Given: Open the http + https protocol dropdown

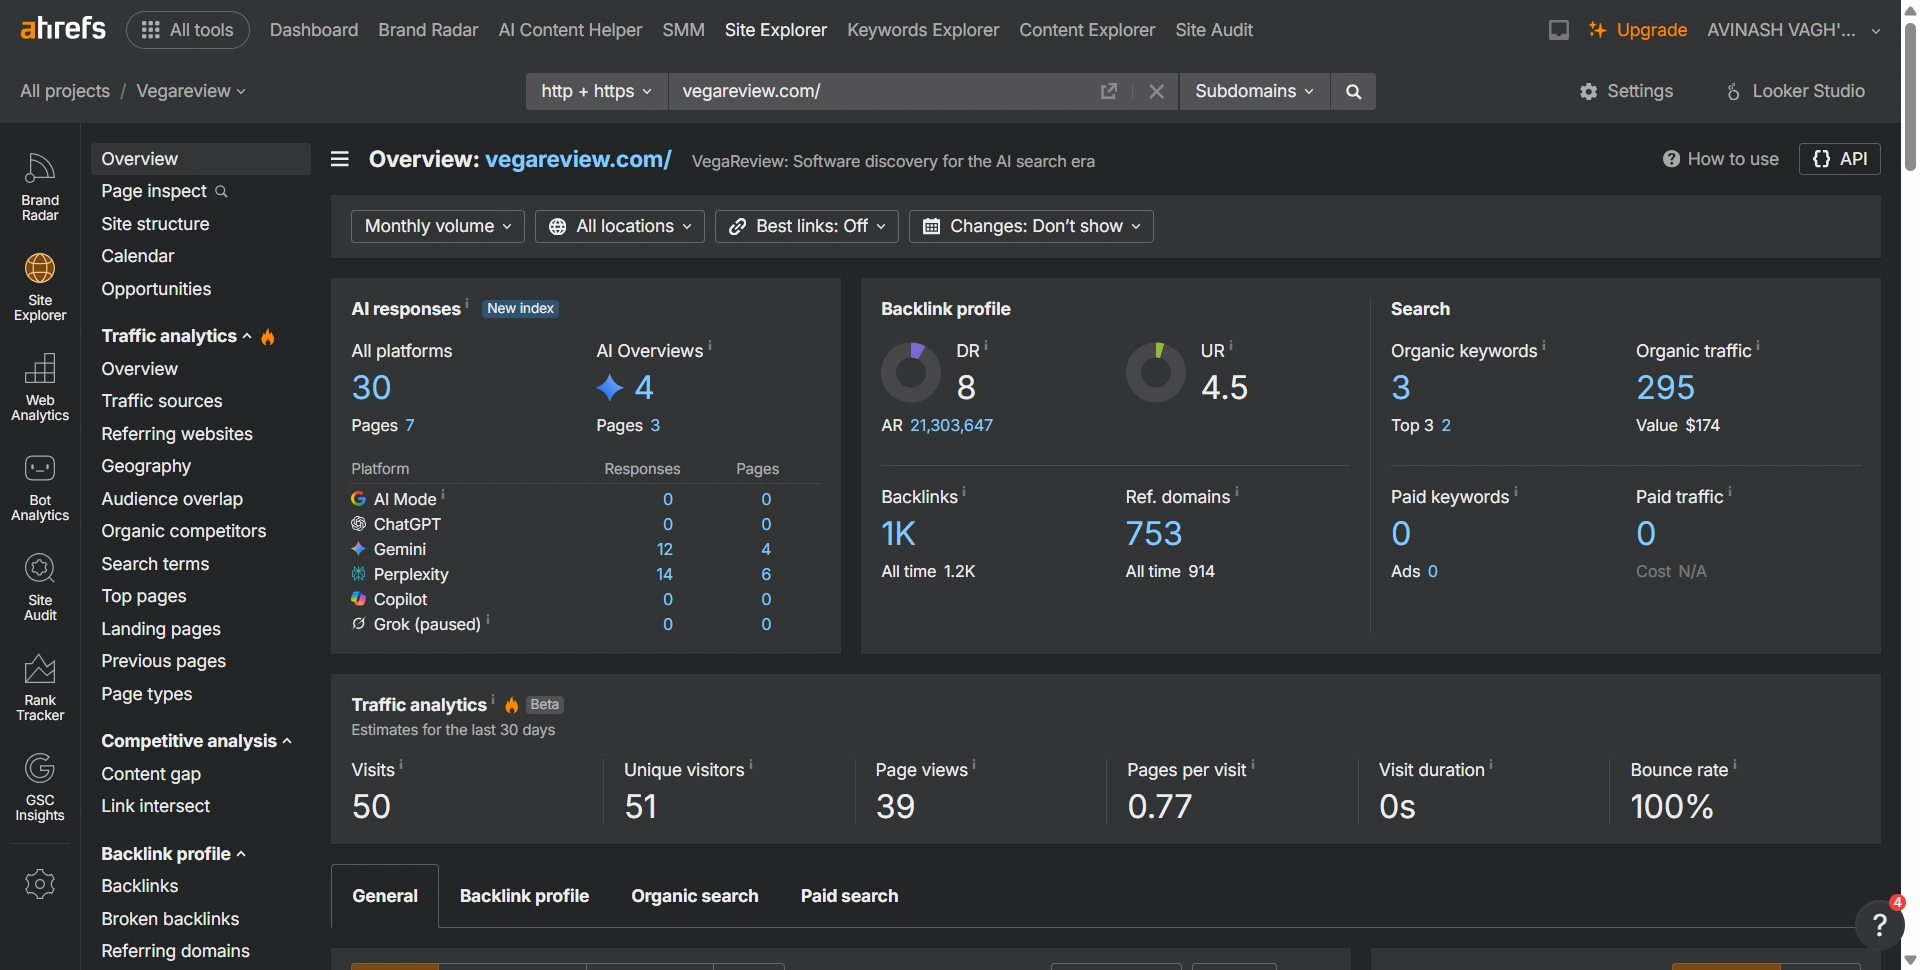Looking at the screenshot, I should [x=596, y=91].
